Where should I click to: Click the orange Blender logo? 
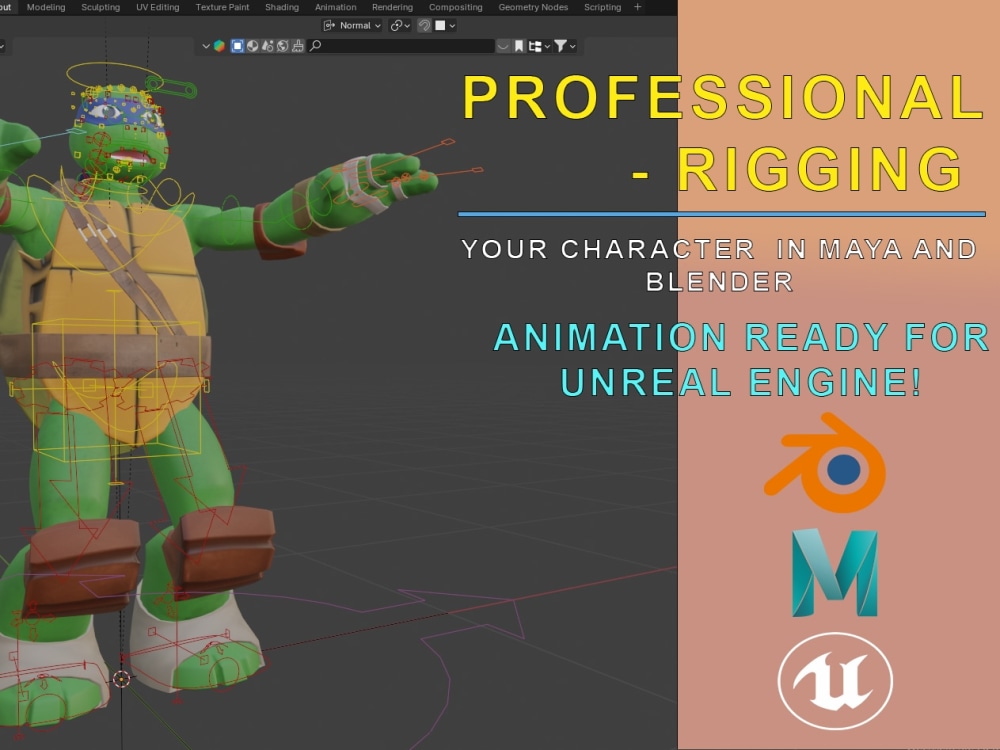coord(826,463)
